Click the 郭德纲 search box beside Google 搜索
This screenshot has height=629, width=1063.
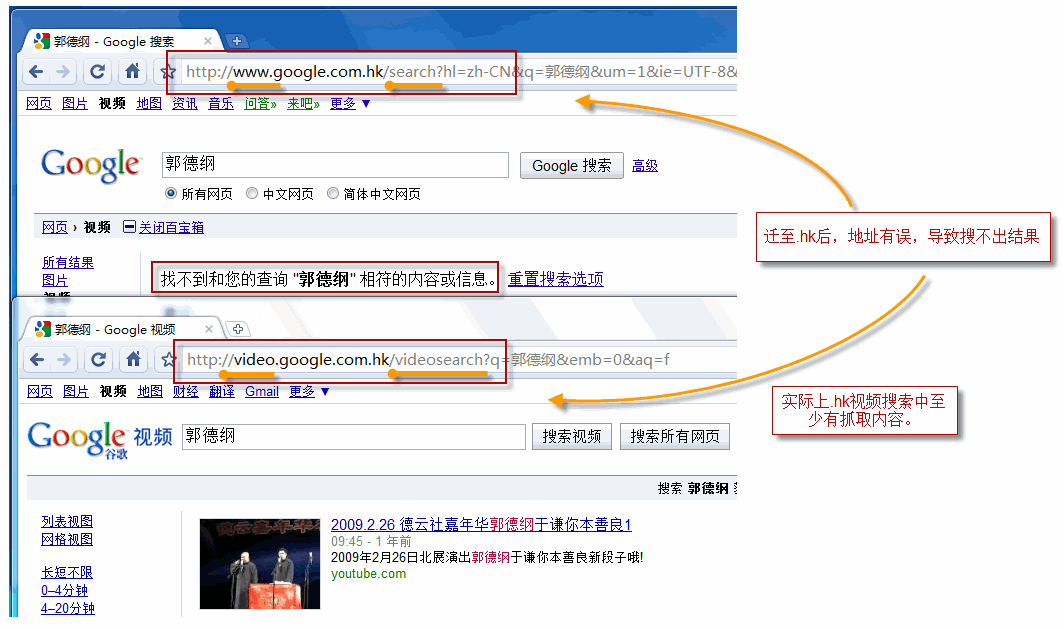336,165
